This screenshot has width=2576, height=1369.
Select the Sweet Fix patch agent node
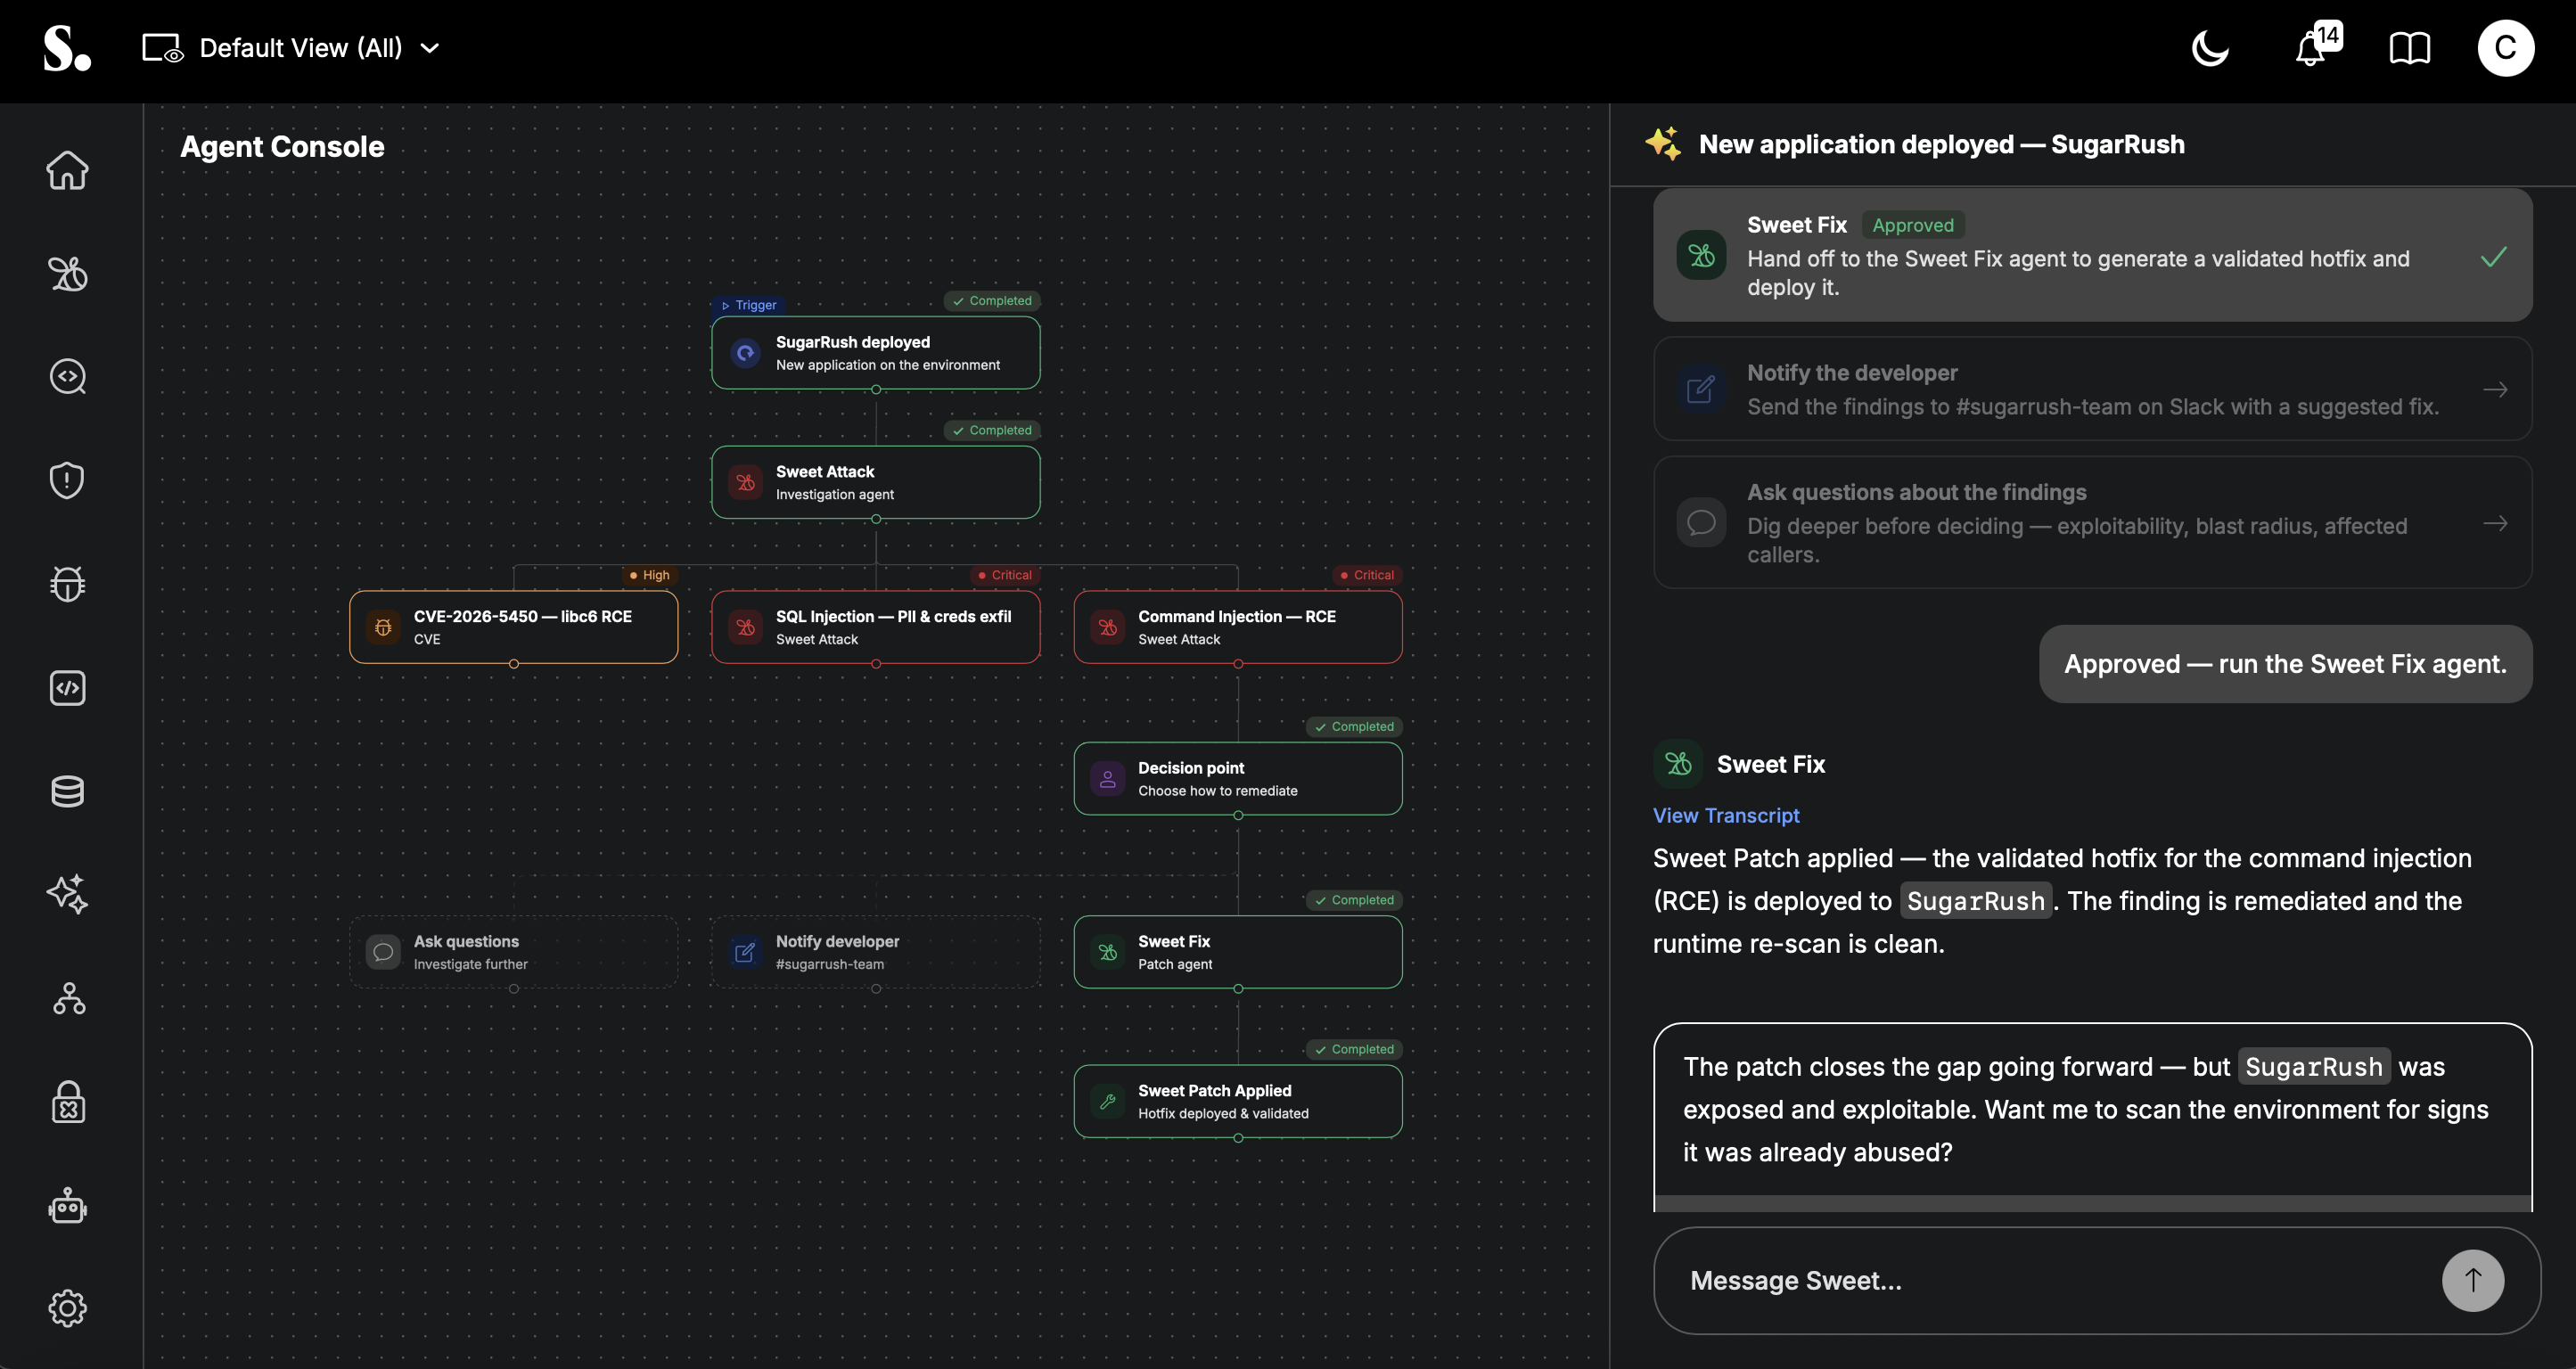pos(1238,952)
